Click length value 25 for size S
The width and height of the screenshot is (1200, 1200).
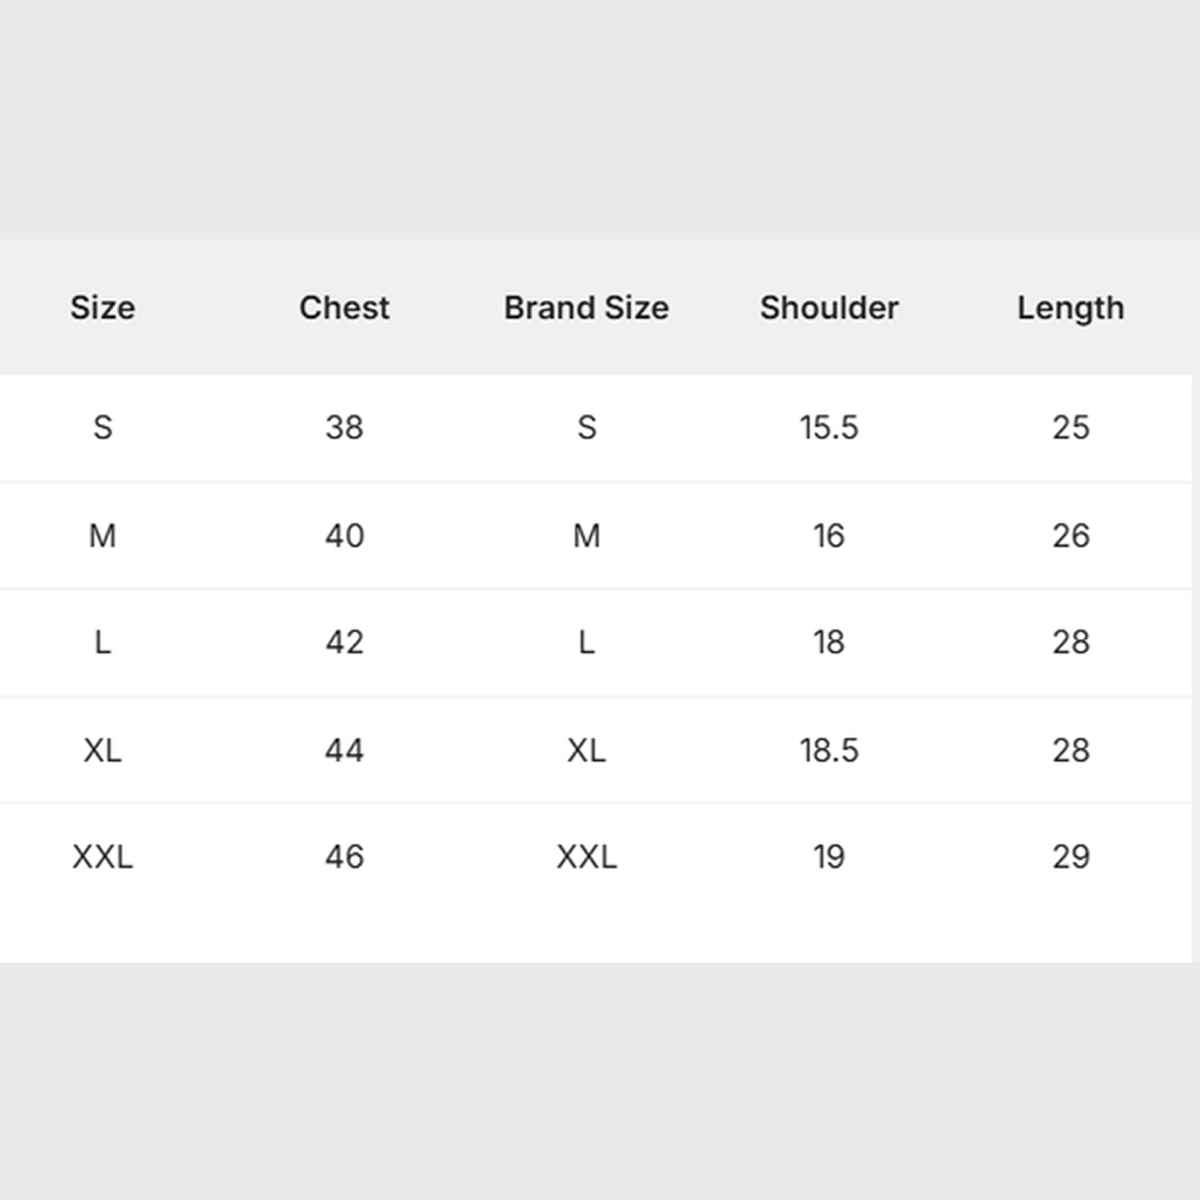coord(1070,428)
